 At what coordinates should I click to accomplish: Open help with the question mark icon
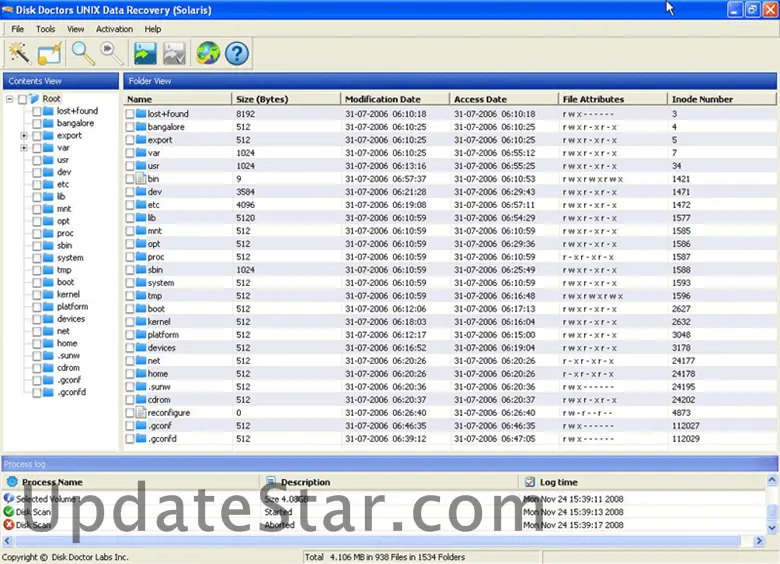237,53
